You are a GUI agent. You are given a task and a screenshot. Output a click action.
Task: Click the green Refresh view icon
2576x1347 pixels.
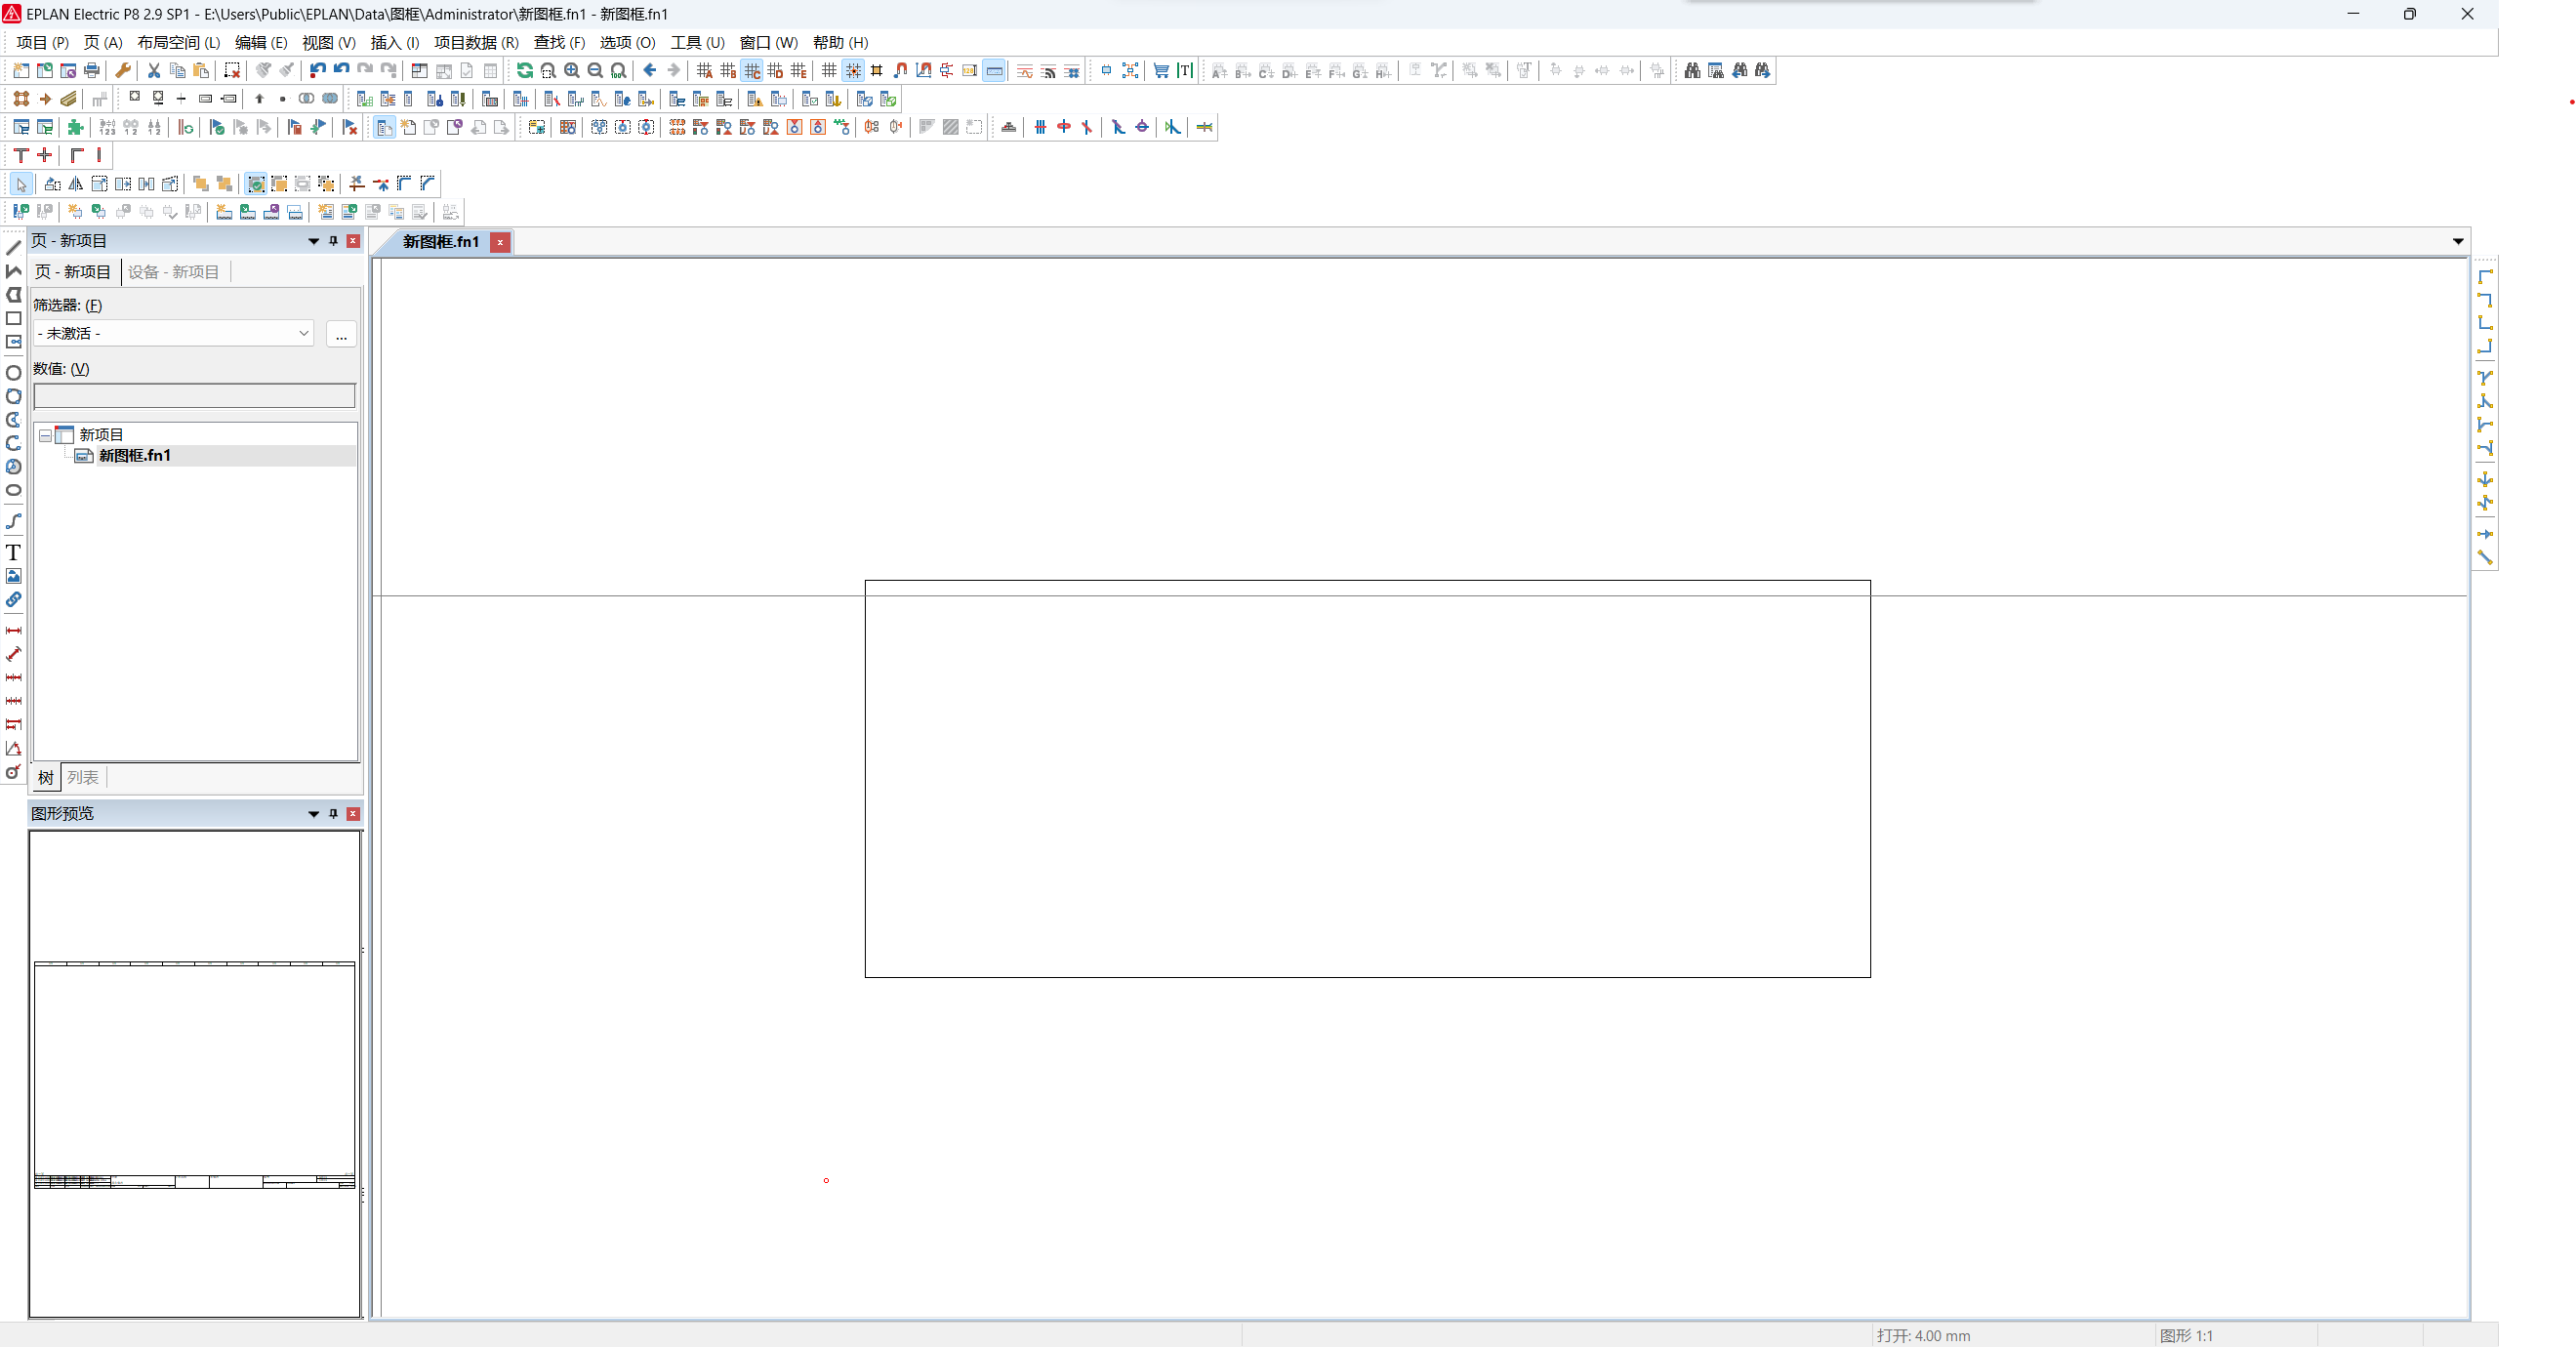click(524, 70)
